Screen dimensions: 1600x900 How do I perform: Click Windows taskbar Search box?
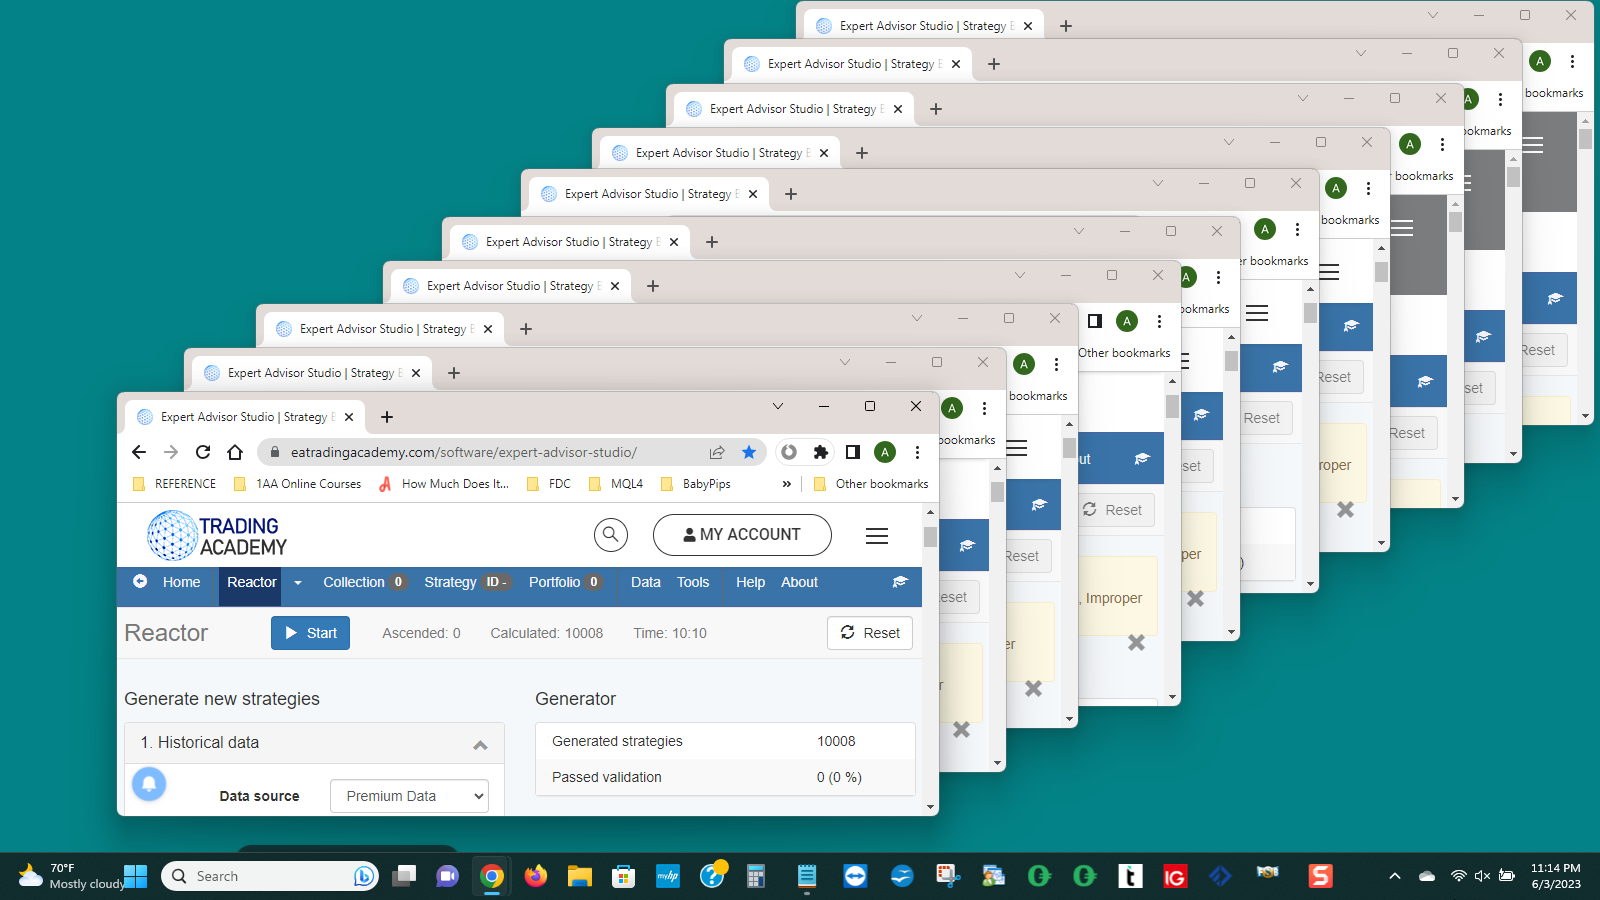point(270,876)
